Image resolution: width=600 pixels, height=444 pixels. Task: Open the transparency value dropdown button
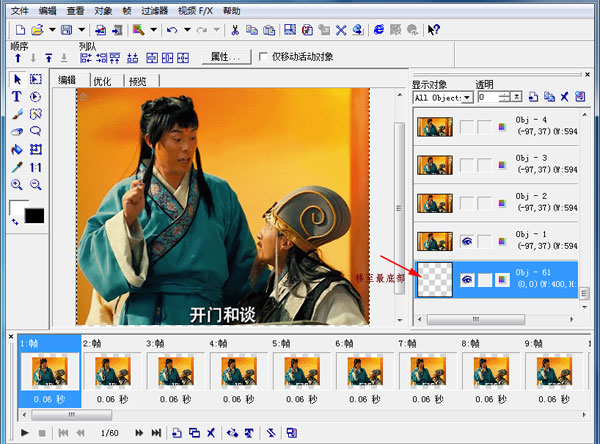click(x=517, y=97)
